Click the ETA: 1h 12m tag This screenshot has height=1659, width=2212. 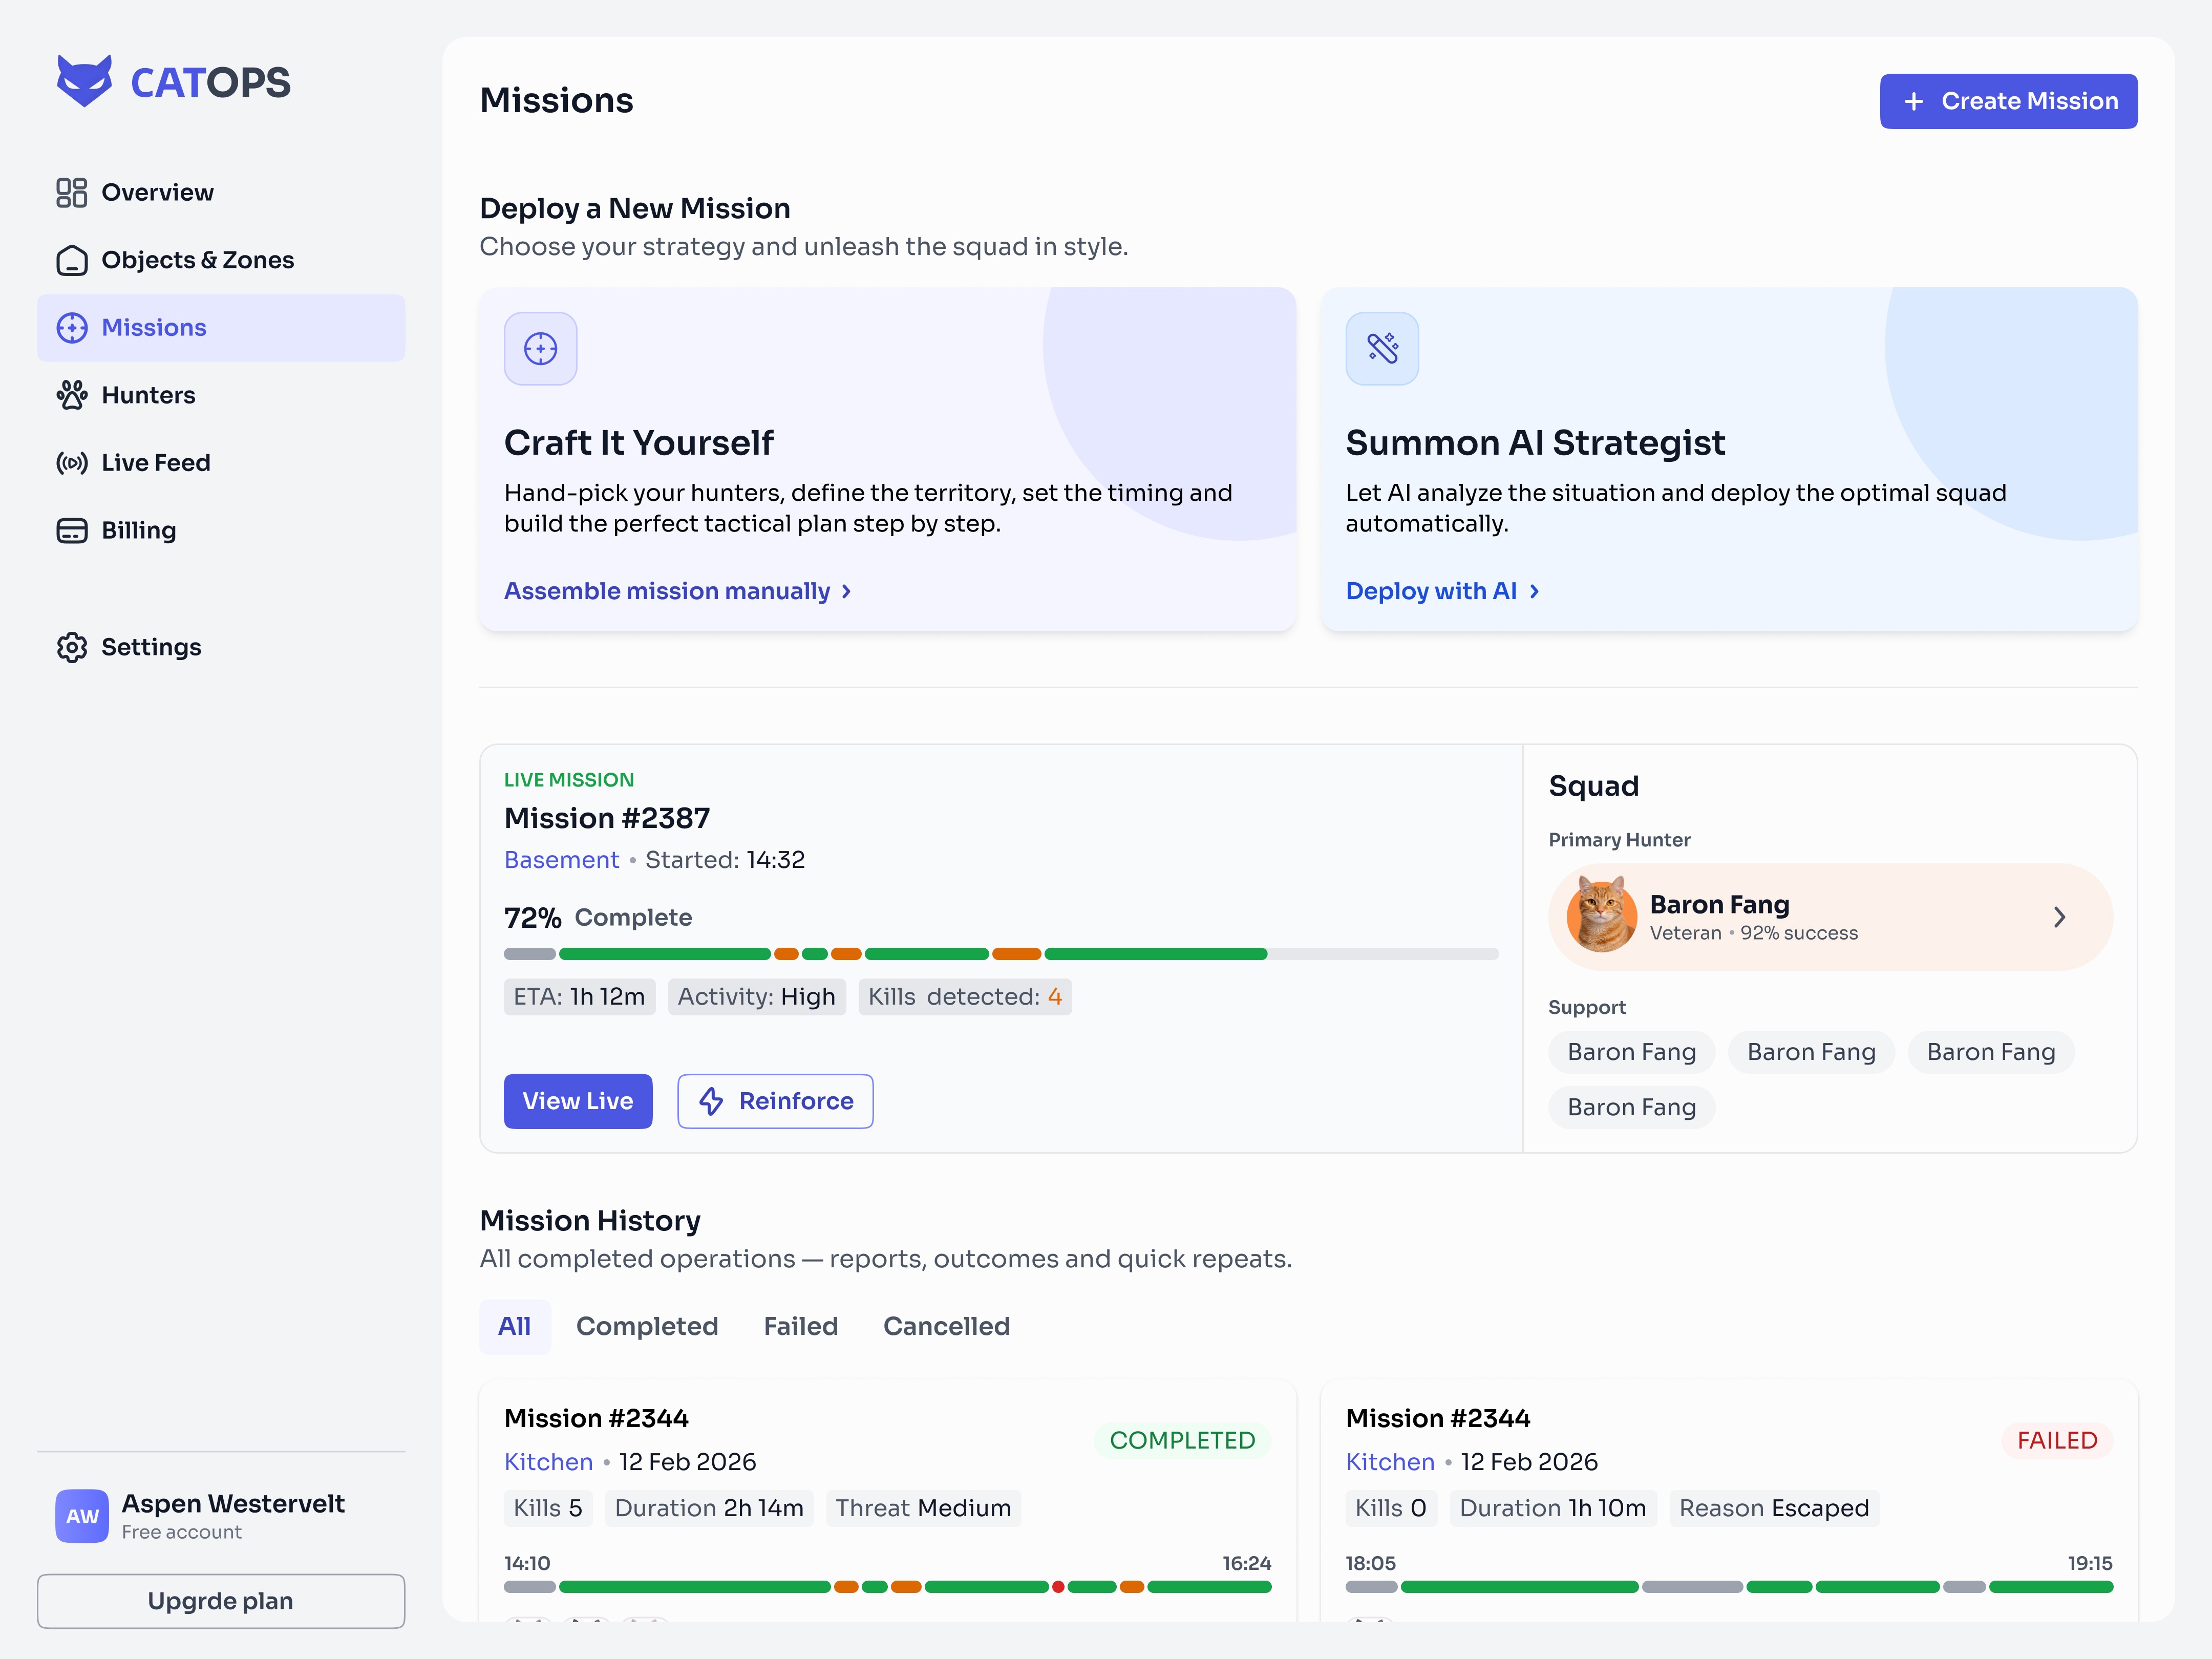[x=579, y=996]
